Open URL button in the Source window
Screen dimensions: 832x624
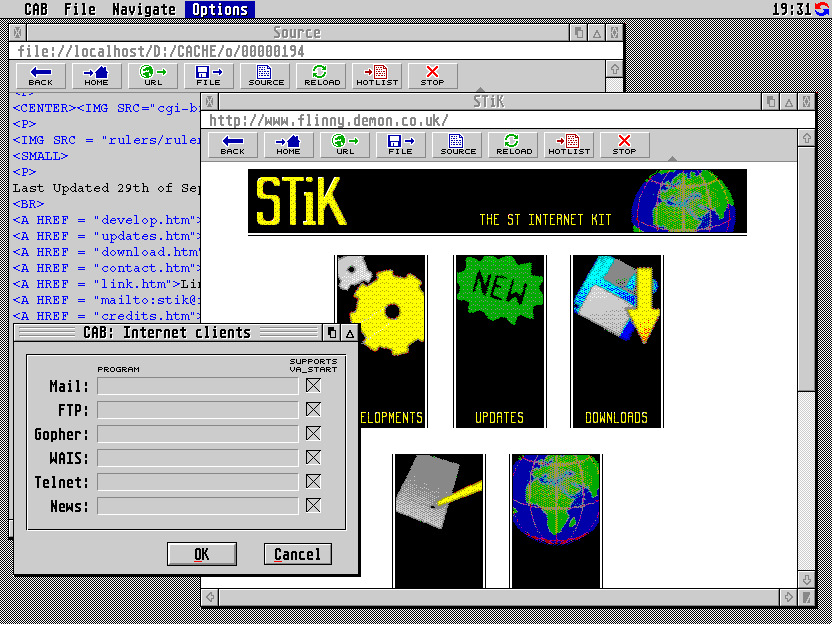coord(153,76)
